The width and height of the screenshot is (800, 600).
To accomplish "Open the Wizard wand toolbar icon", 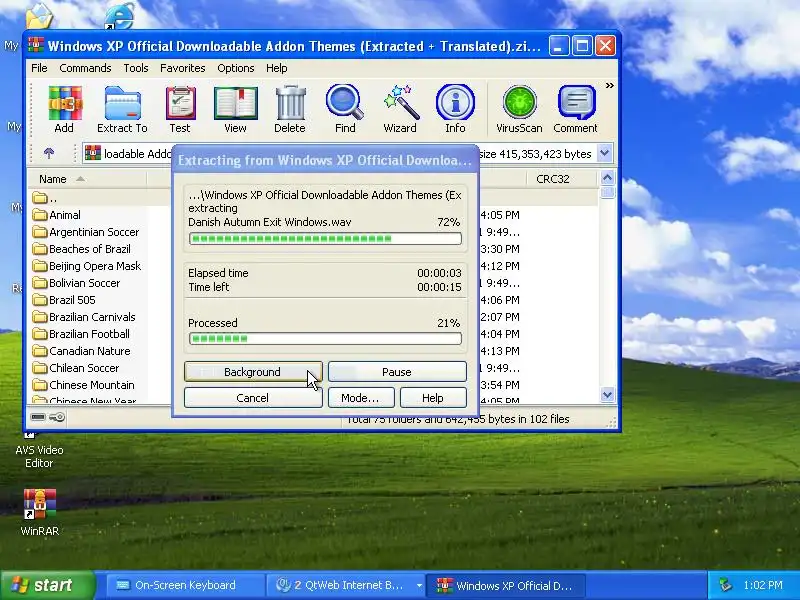I will [401, 103].
